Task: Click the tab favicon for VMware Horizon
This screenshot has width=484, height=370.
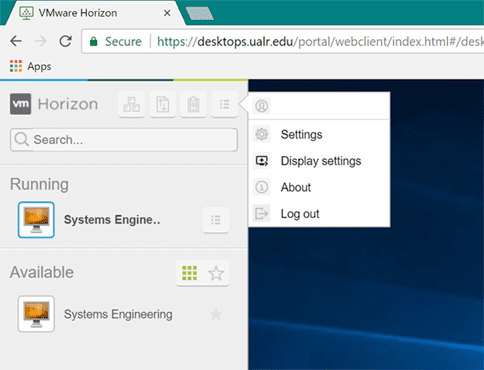Action: click(x=27, y=13)
